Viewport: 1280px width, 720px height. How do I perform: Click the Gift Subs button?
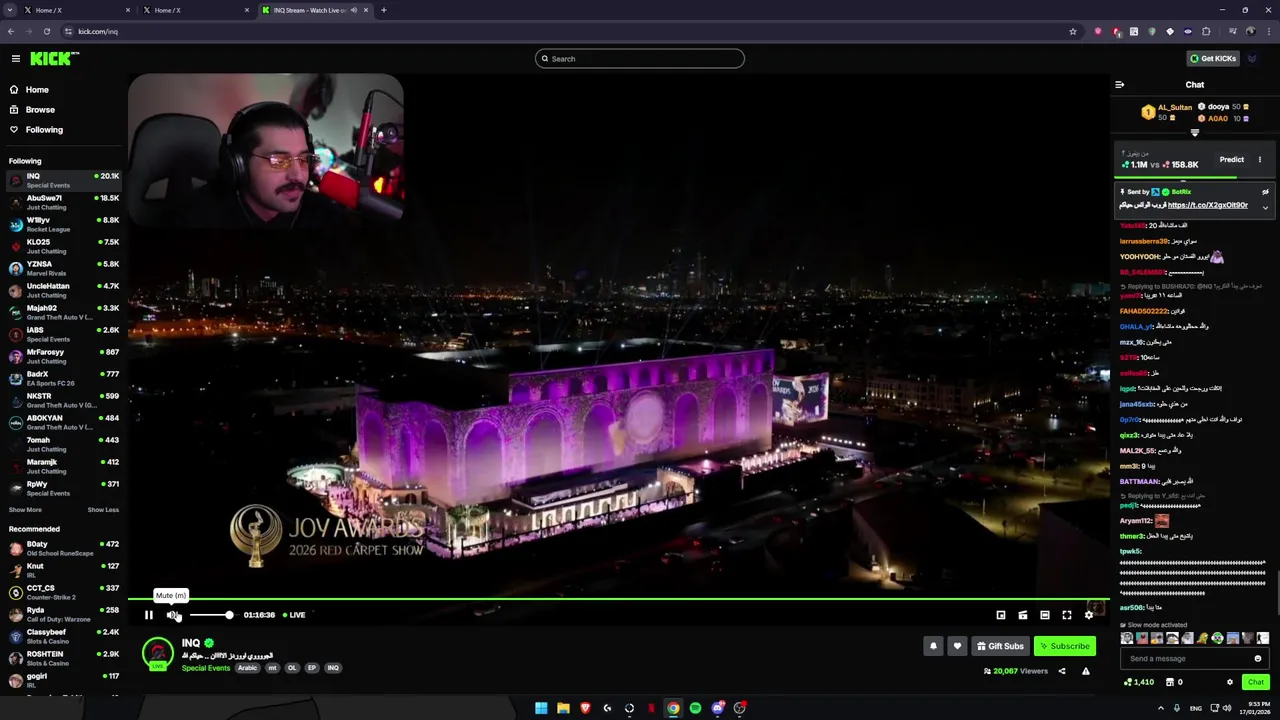pyautogui.click(x=1000, y=646)
